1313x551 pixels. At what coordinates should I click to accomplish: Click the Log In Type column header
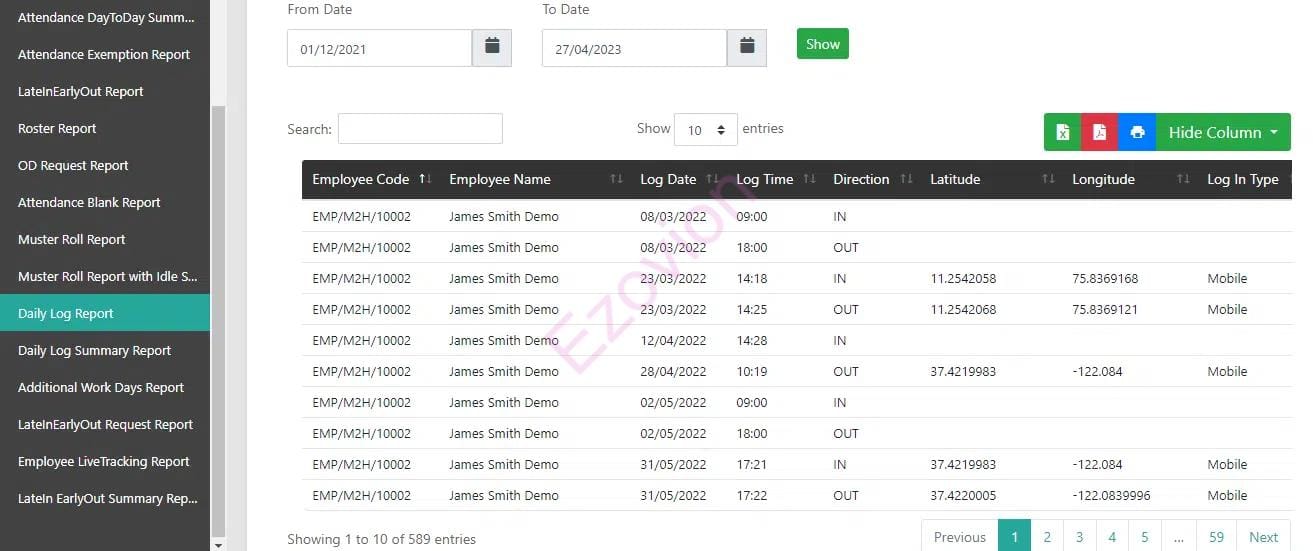click(x=1242, y=179)
